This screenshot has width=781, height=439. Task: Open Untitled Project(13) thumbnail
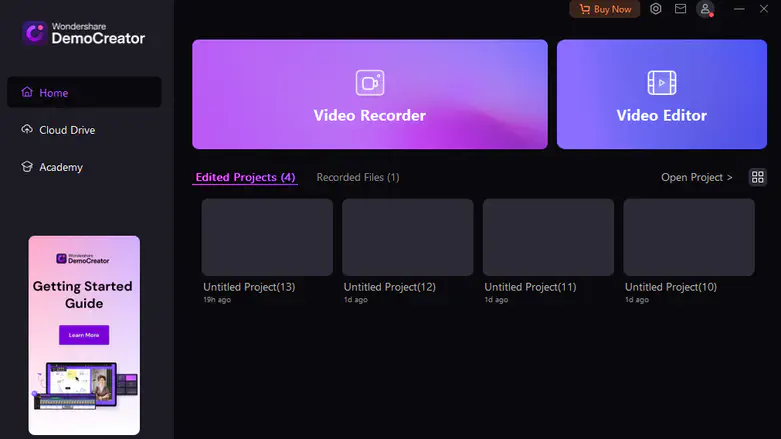coord(267,237)
